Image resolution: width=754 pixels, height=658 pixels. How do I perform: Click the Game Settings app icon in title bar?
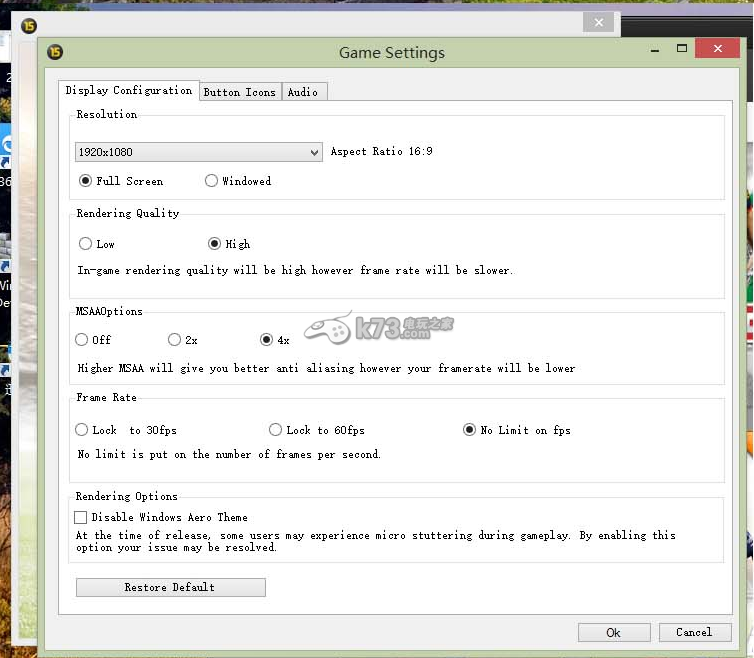click(55, 53)
